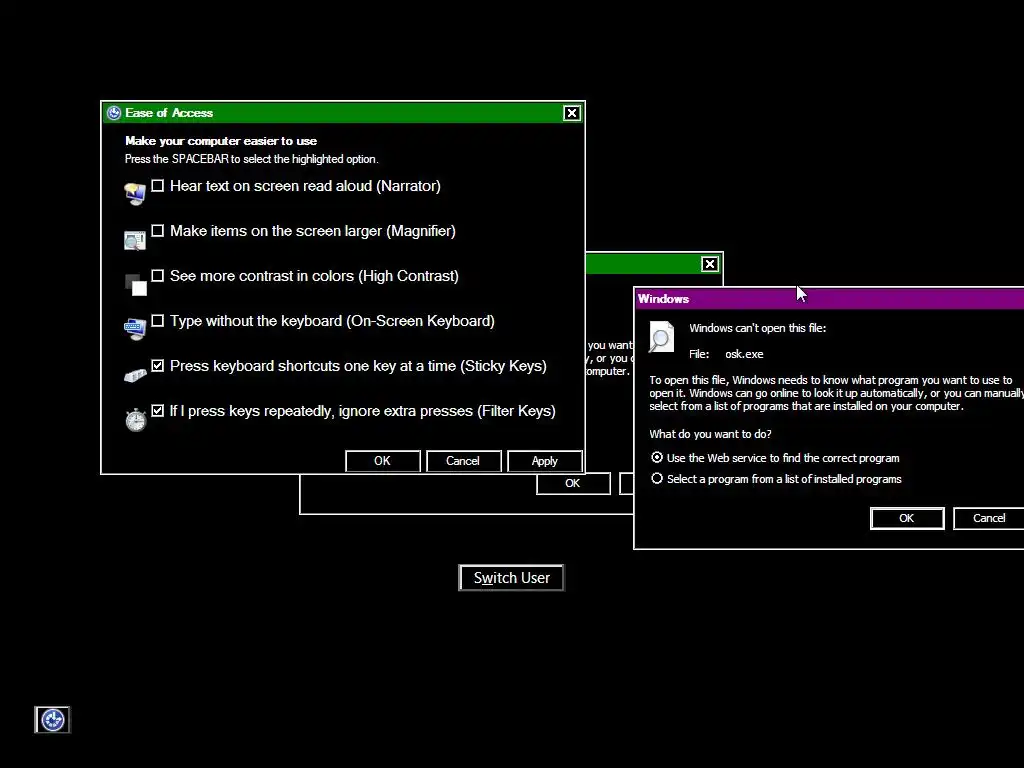The height and width of the screenshot is (768, 1024).
Task: Click the Narrator option icon
Action: pos(135,193)
